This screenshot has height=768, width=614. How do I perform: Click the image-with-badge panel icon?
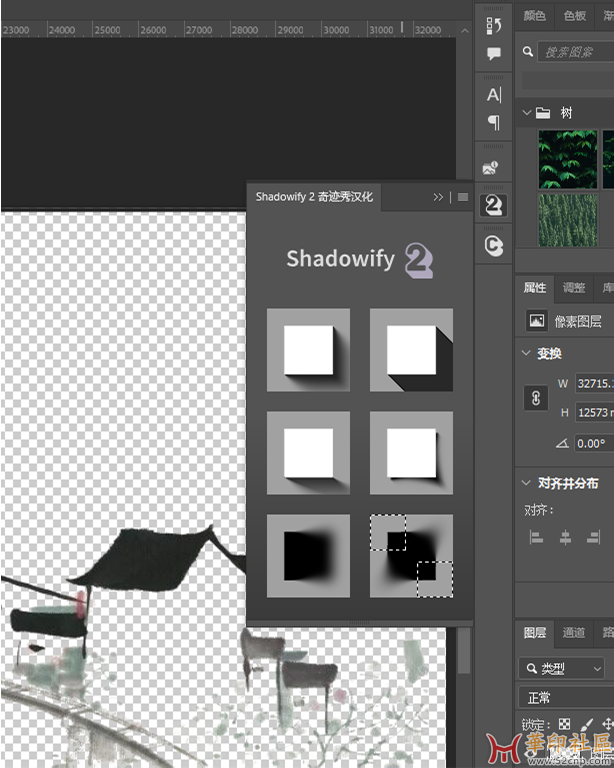(491, 168)
